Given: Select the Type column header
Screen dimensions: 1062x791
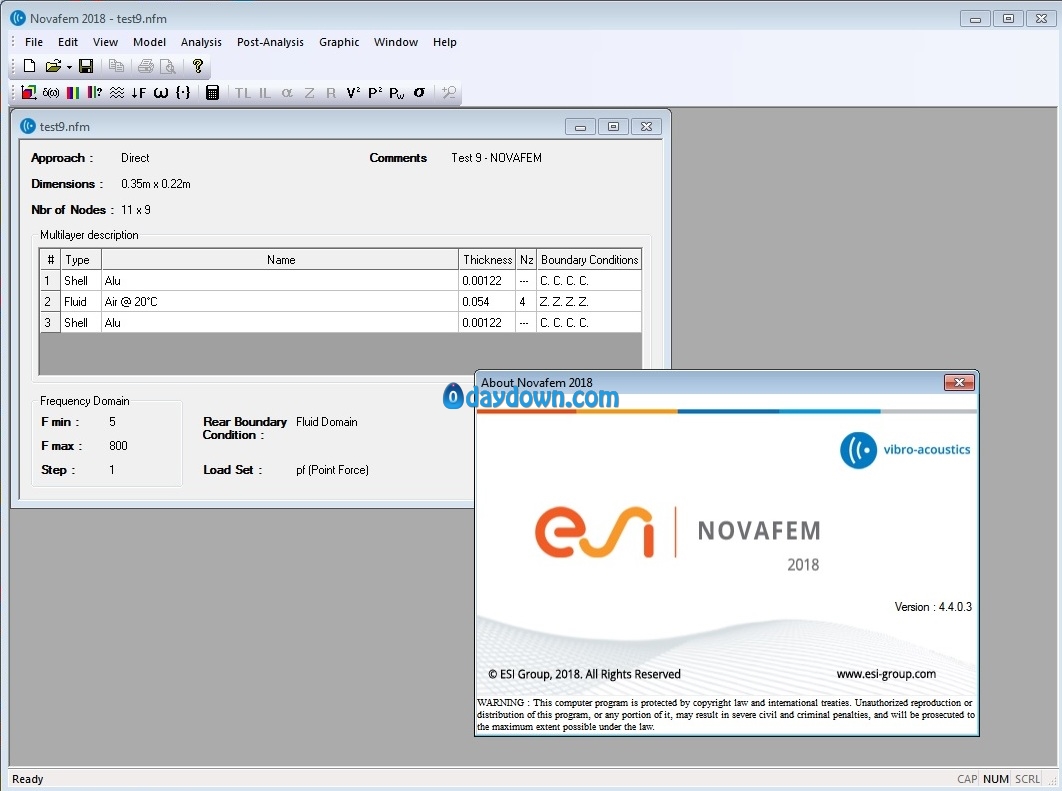Looking at the screenshot, I should pos(81,260).
